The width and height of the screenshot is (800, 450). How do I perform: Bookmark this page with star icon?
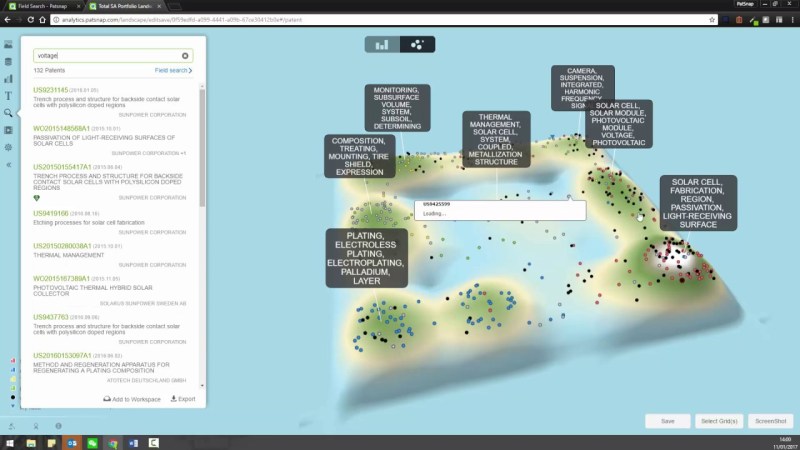click(712, 20)
